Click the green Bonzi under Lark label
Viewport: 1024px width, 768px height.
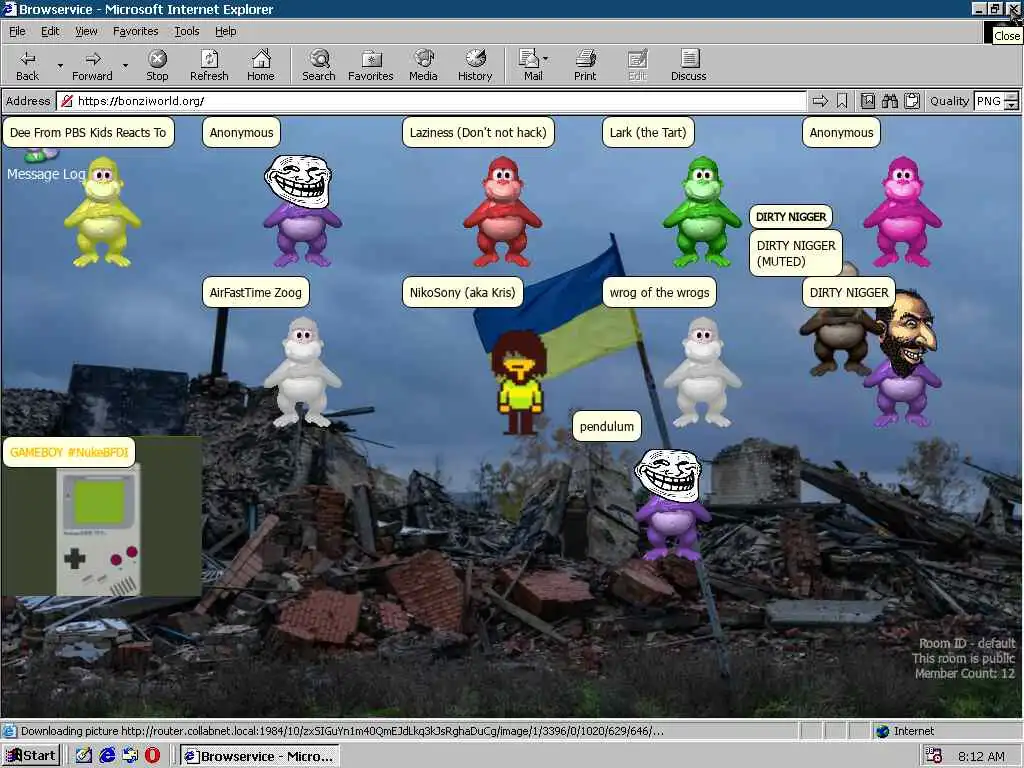coord(702,211)
